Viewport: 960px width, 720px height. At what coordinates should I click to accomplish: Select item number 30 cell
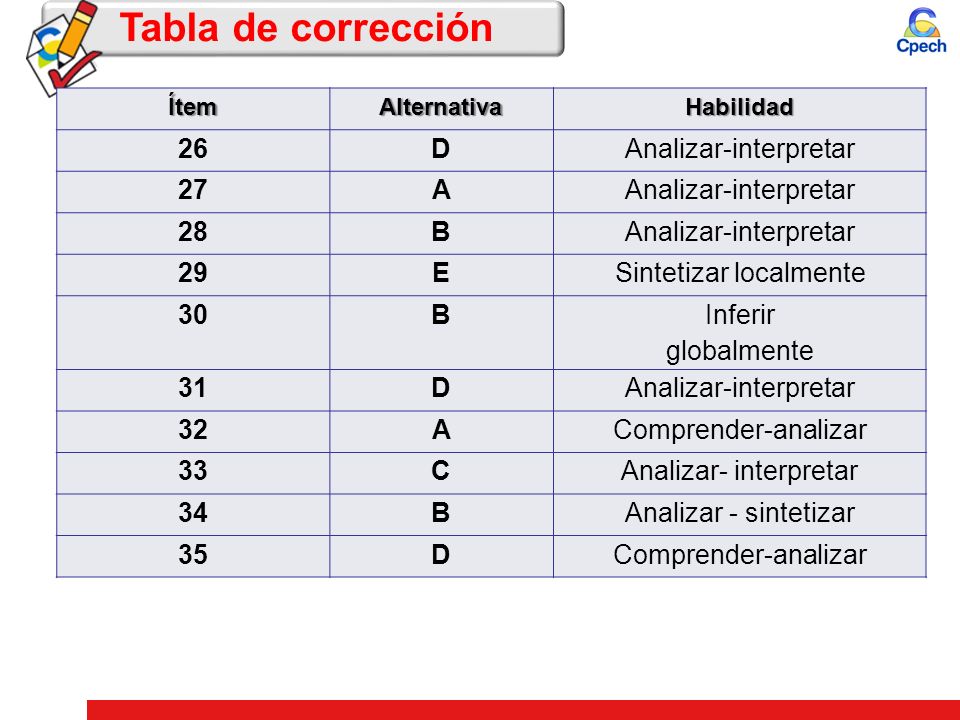193,332
